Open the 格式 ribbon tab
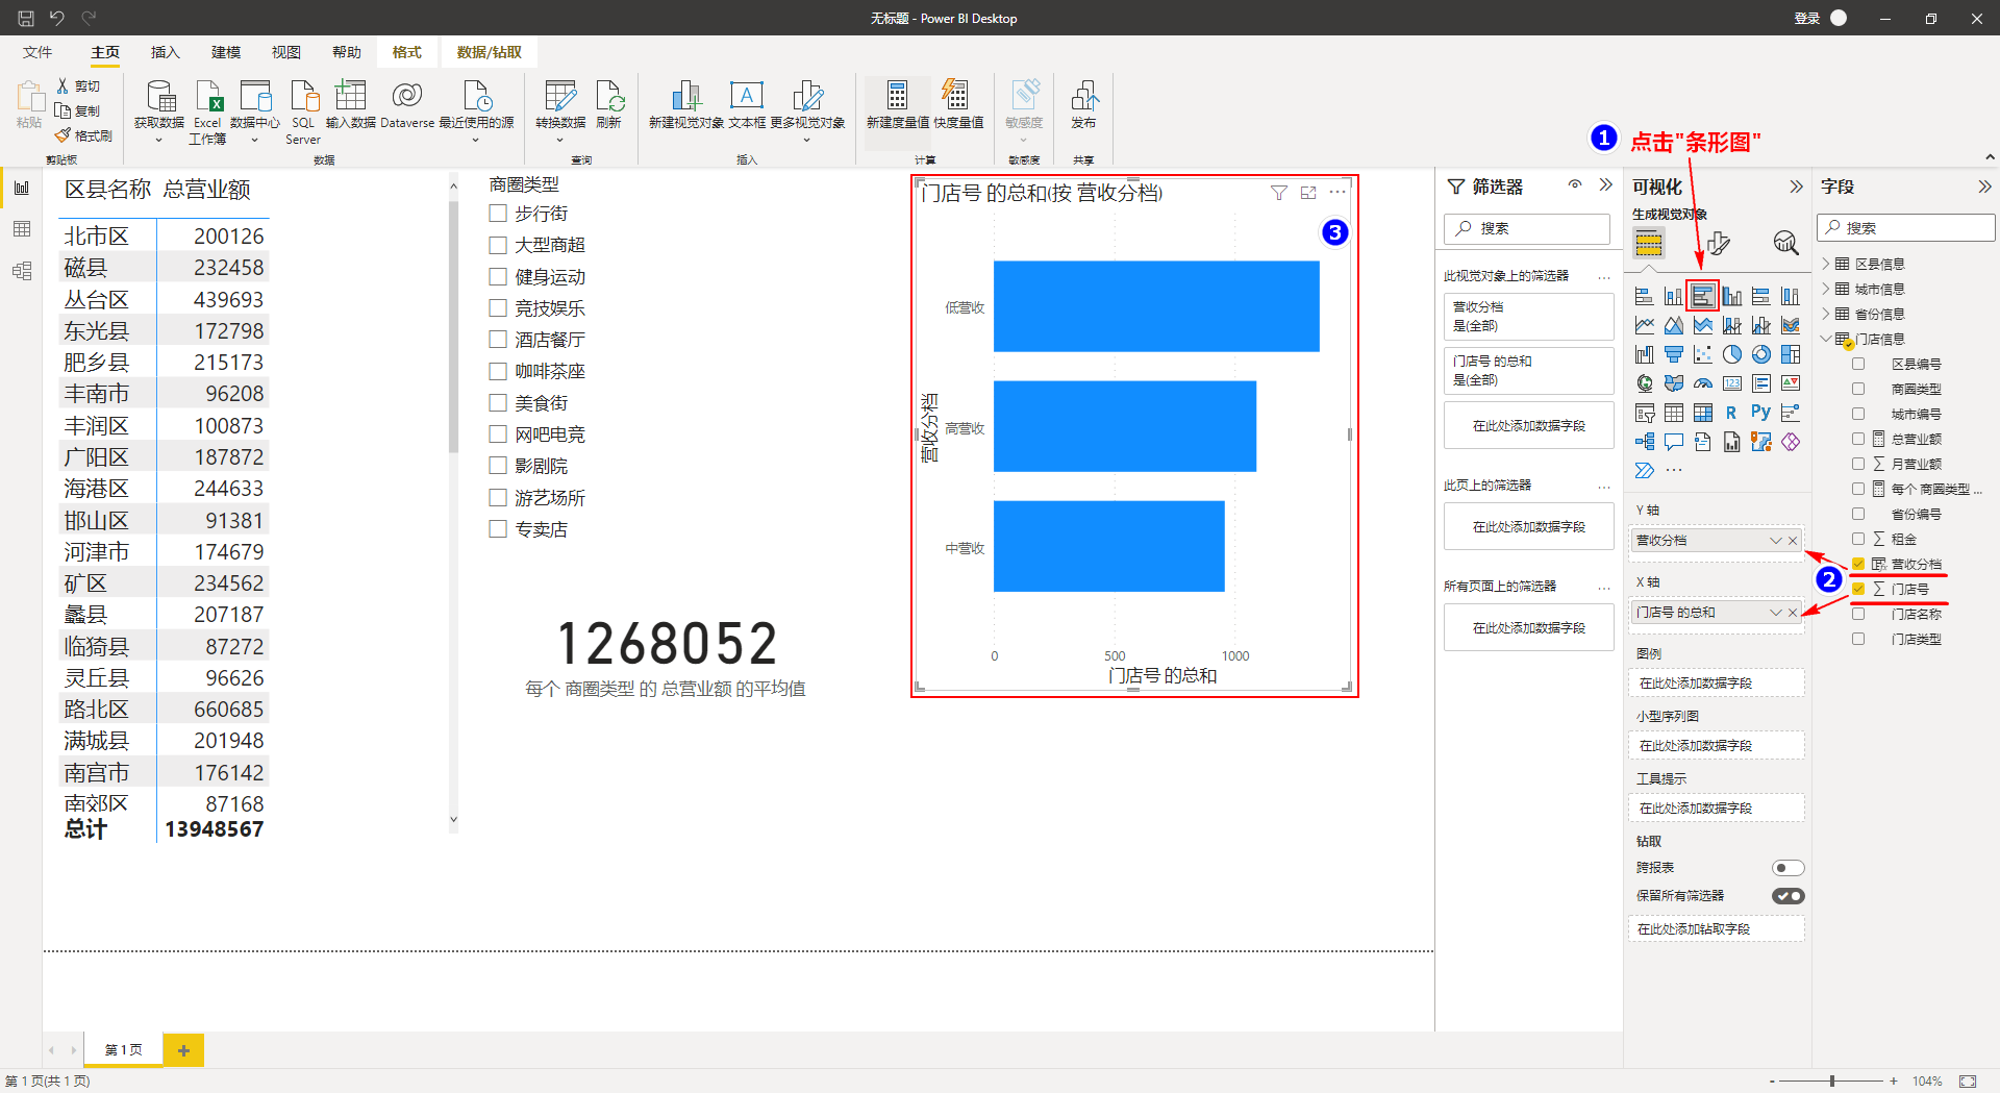This screenshot has width=2000, height=1093. (407, 52)
